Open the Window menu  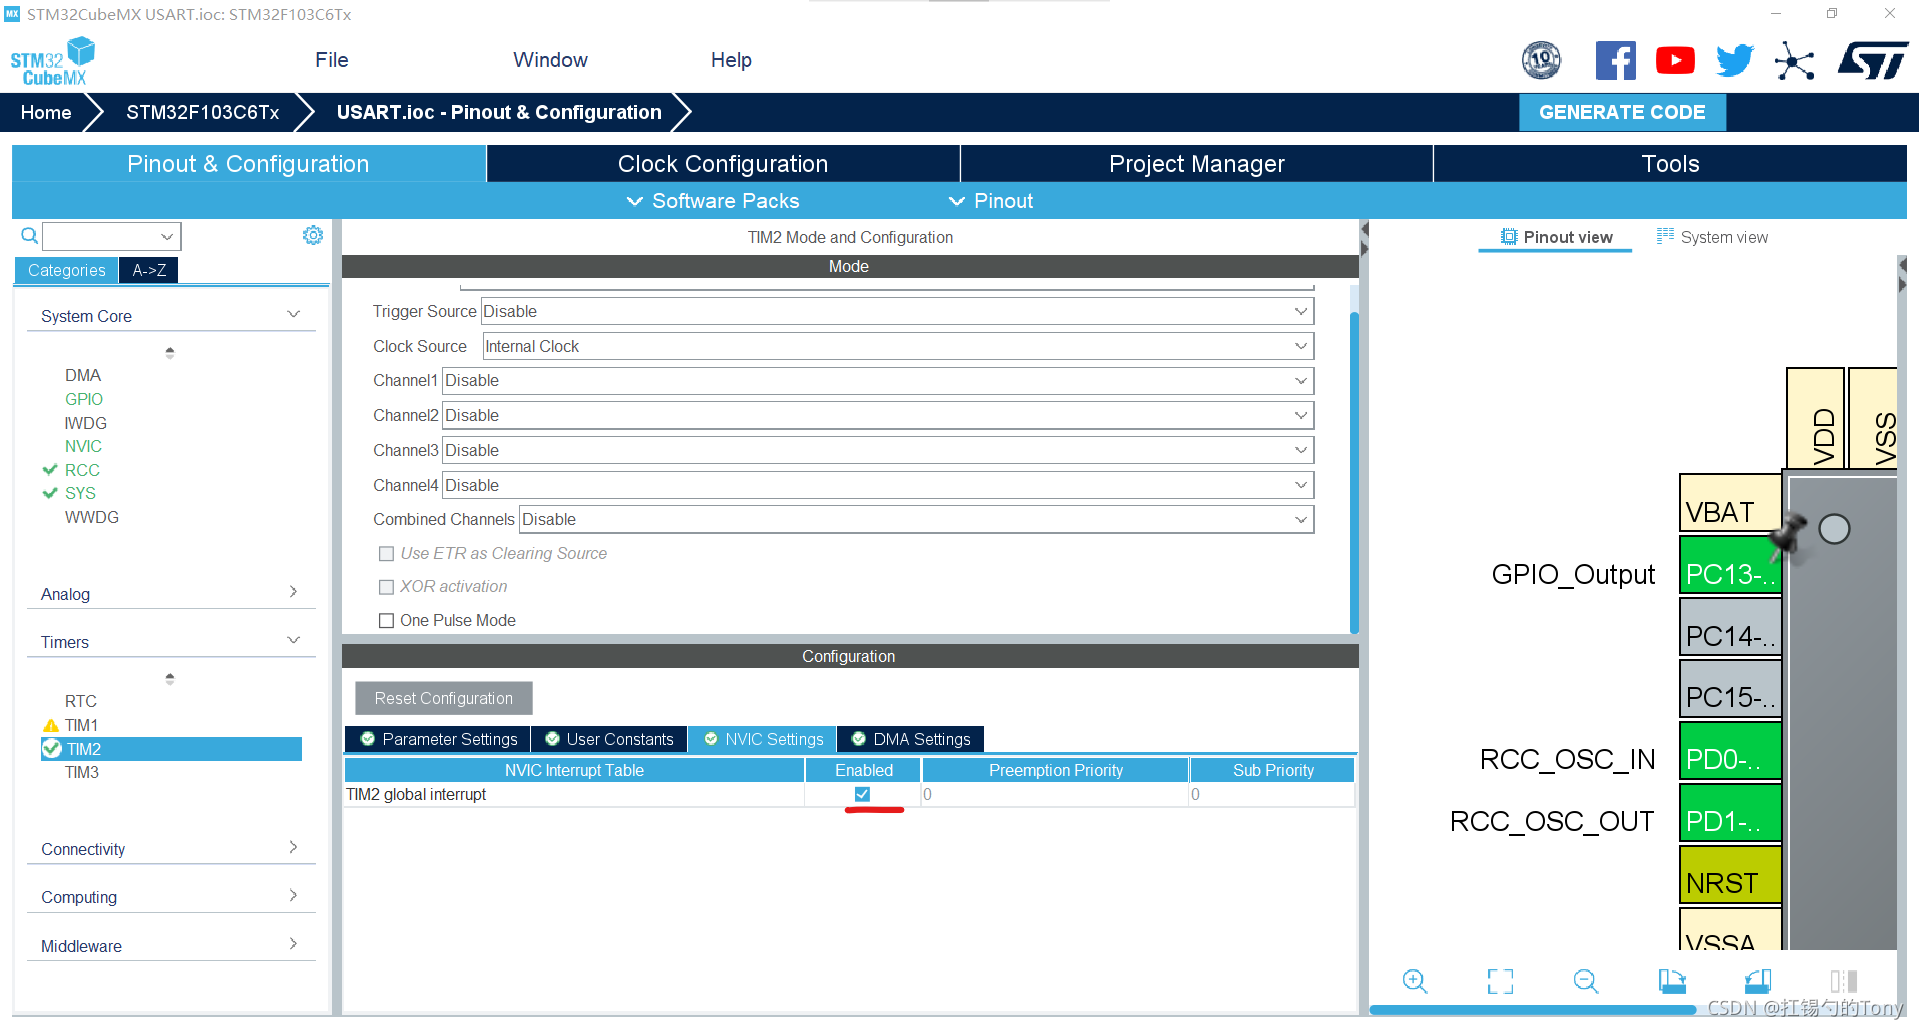pos(550,60)
